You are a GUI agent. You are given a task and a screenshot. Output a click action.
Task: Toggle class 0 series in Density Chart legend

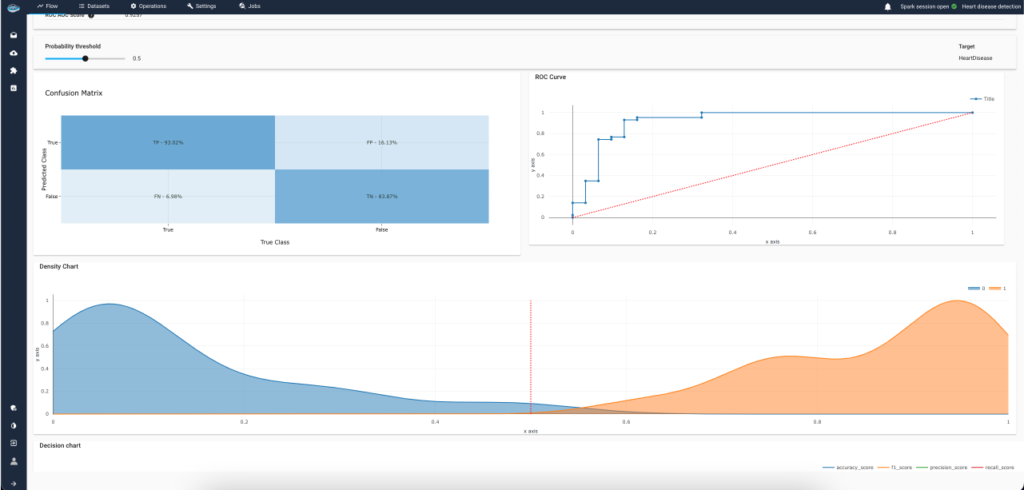point(976,288)
